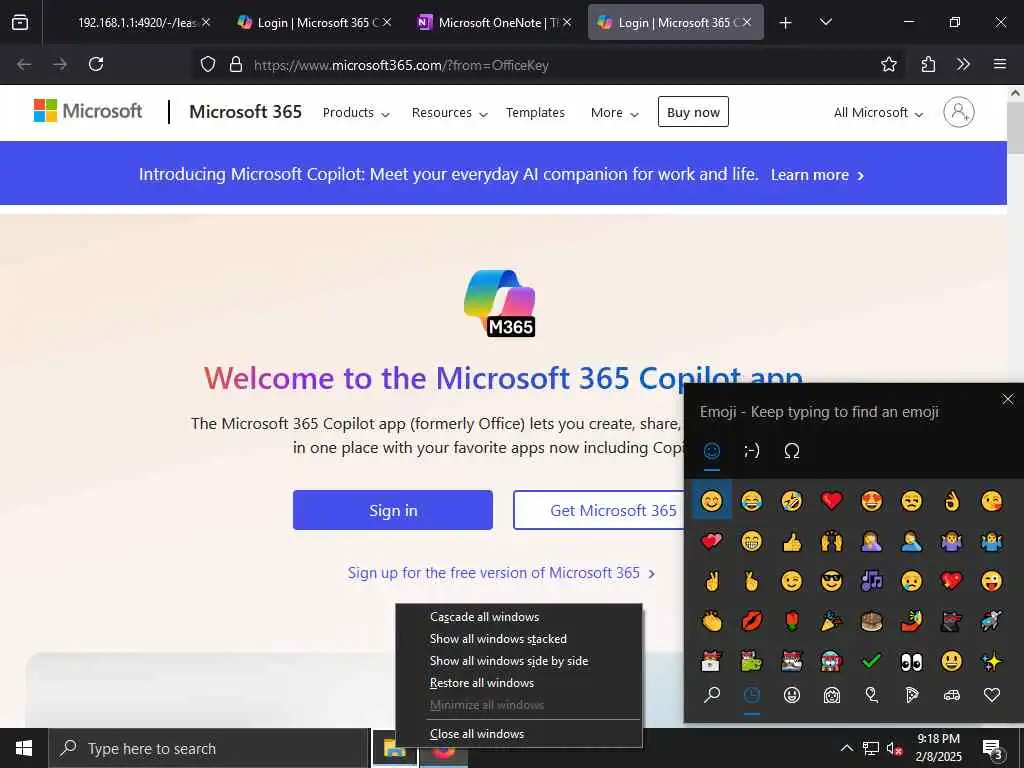The height and width of the screenshot is (768, 1024).
Task: Expand the All Microsoft dropdown
Action: [878, 112]
